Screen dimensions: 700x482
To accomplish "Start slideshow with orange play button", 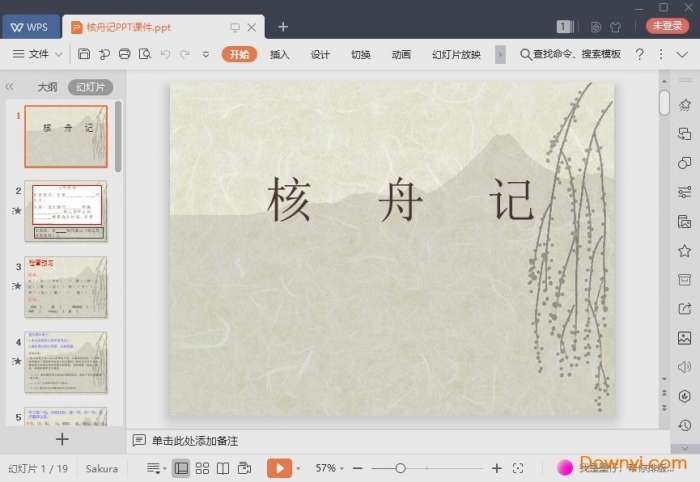I will pos(279,468).
